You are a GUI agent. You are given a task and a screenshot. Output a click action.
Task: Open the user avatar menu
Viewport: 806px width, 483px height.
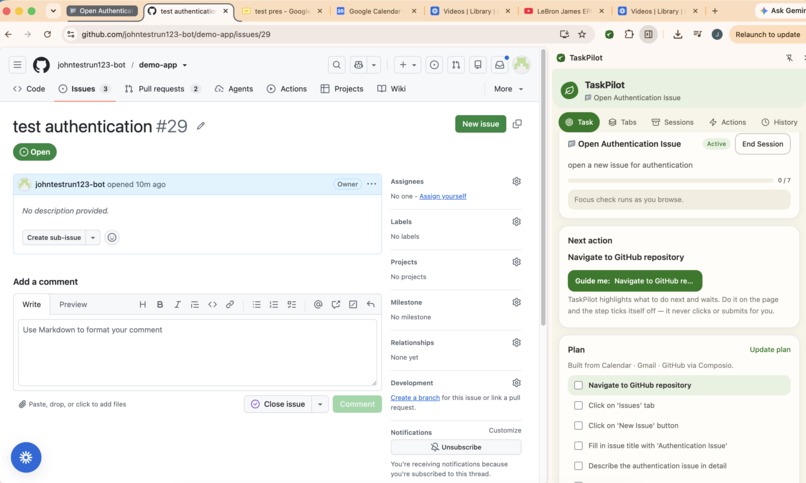tap(521, 65)
